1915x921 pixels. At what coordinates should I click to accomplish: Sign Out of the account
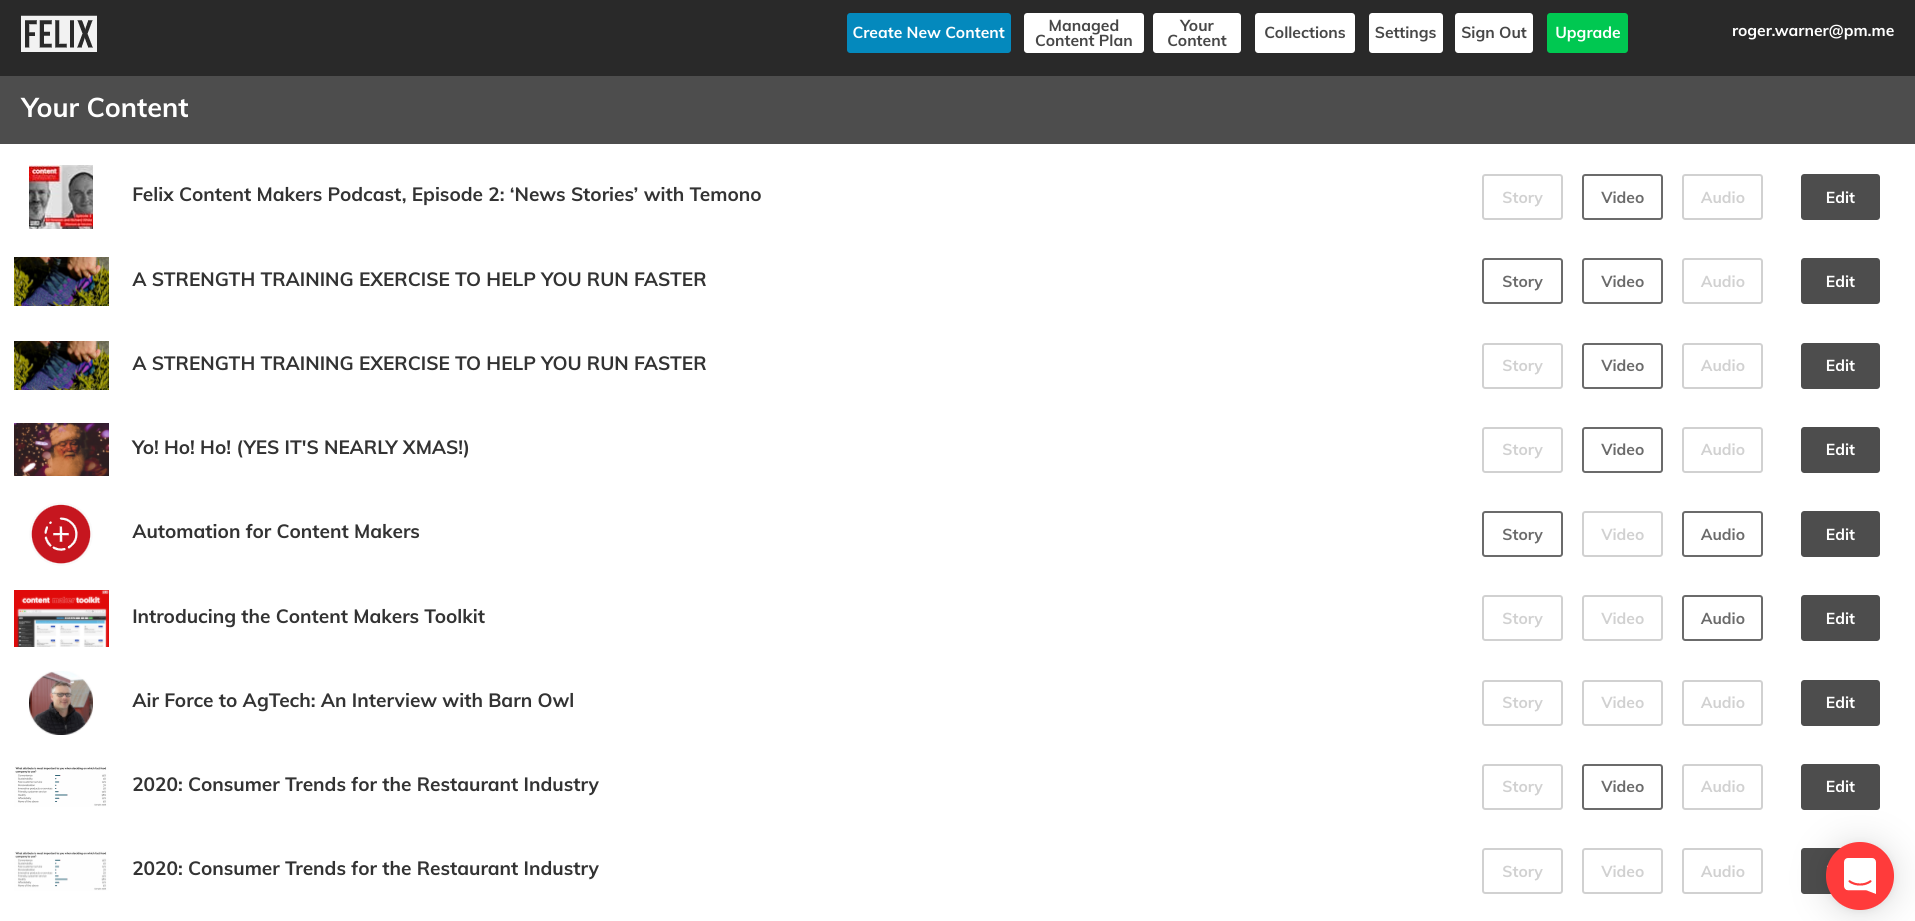pos(1493,33)
